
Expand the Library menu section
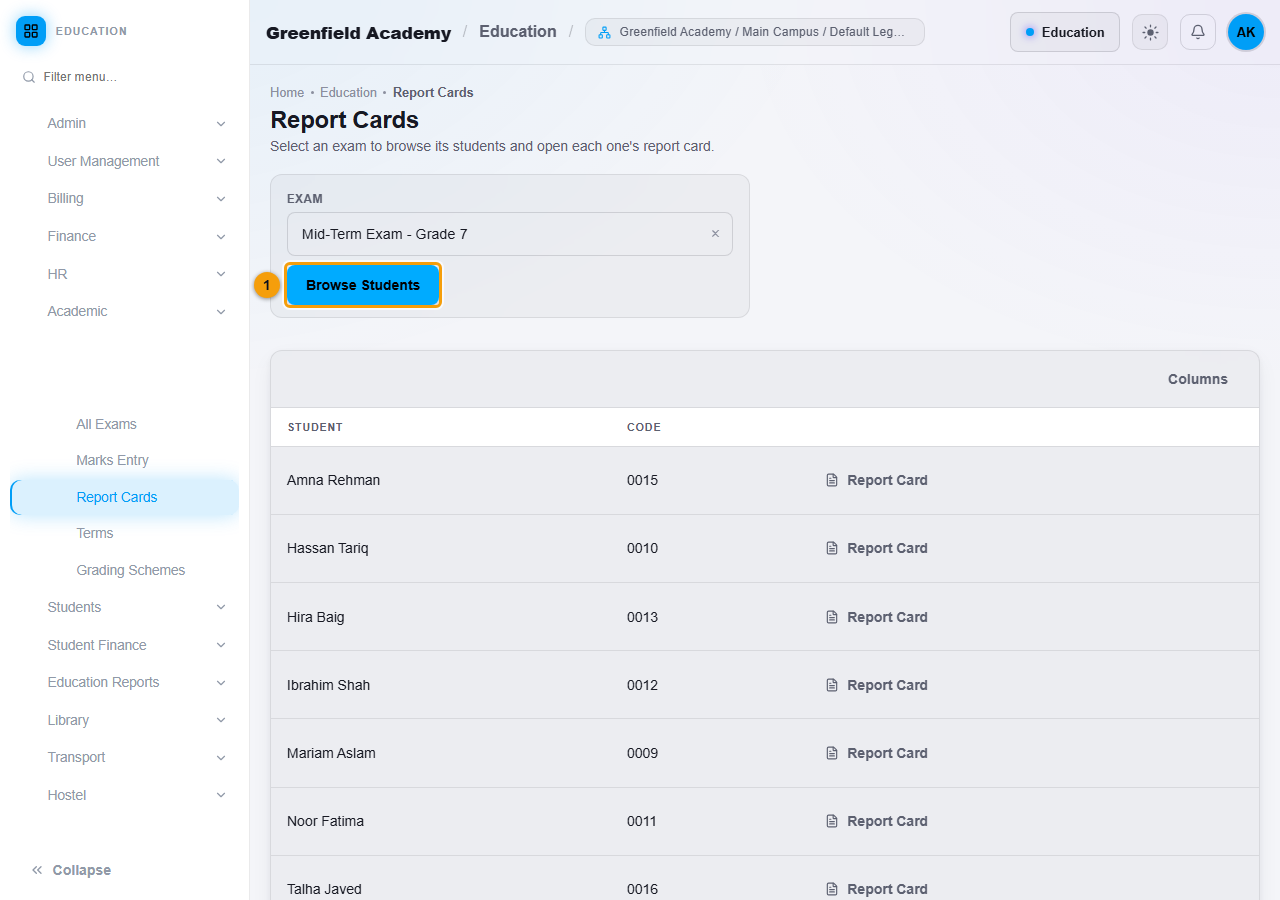[125, 720]
